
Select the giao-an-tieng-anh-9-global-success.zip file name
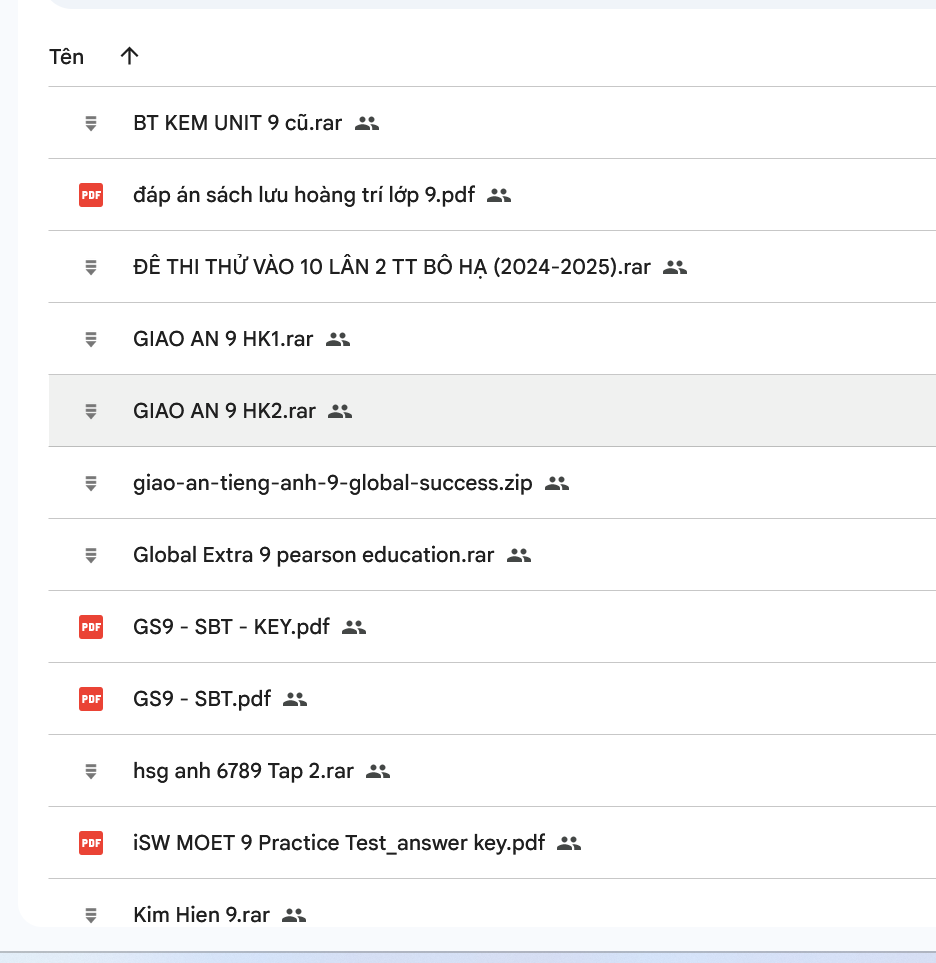pyautogui.click(x=333, y=483)
